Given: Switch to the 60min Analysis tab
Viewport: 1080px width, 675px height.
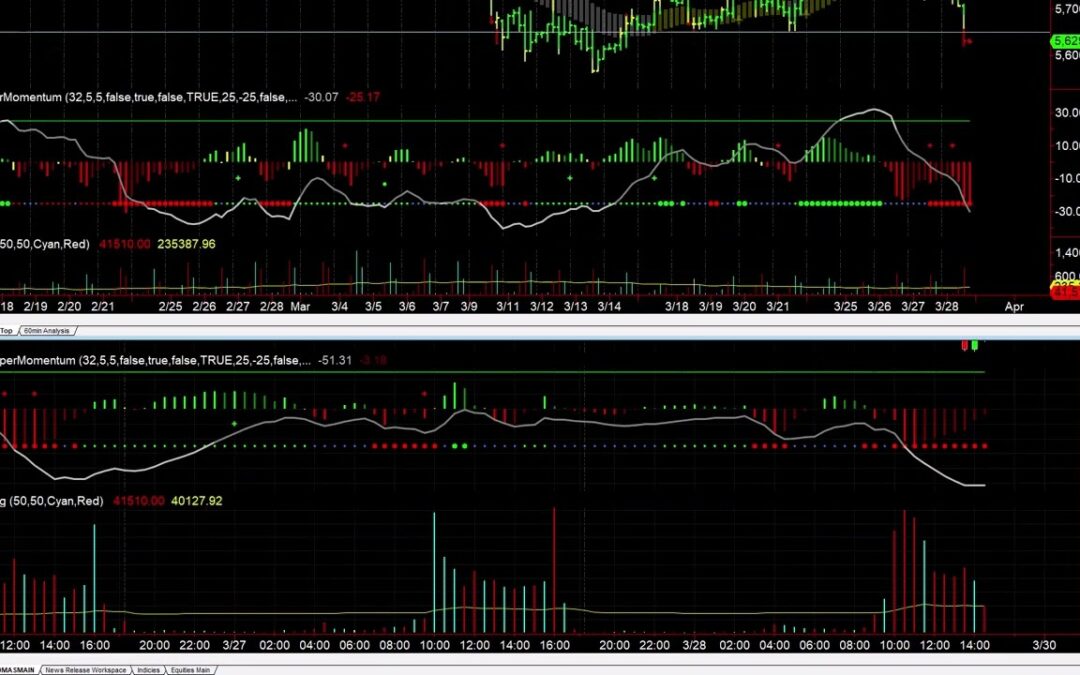Looking at the screenshot, I should (x=49, y=330).
